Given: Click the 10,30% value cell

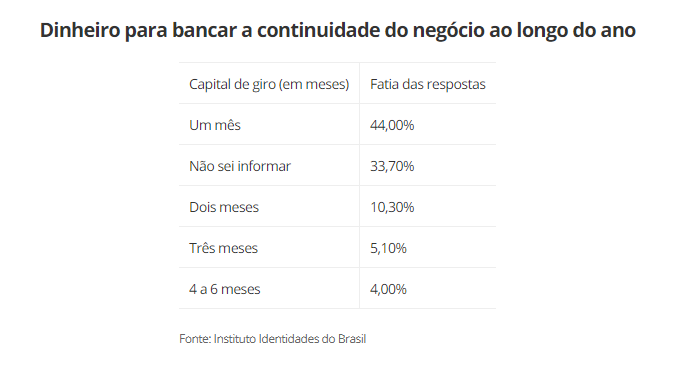Looking at the screenshot, I should (392, 207).
